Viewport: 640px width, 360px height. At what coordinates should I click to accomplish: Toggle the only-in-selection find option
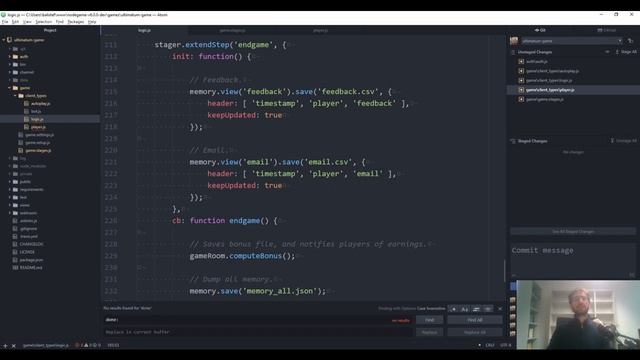coord(476,309)
